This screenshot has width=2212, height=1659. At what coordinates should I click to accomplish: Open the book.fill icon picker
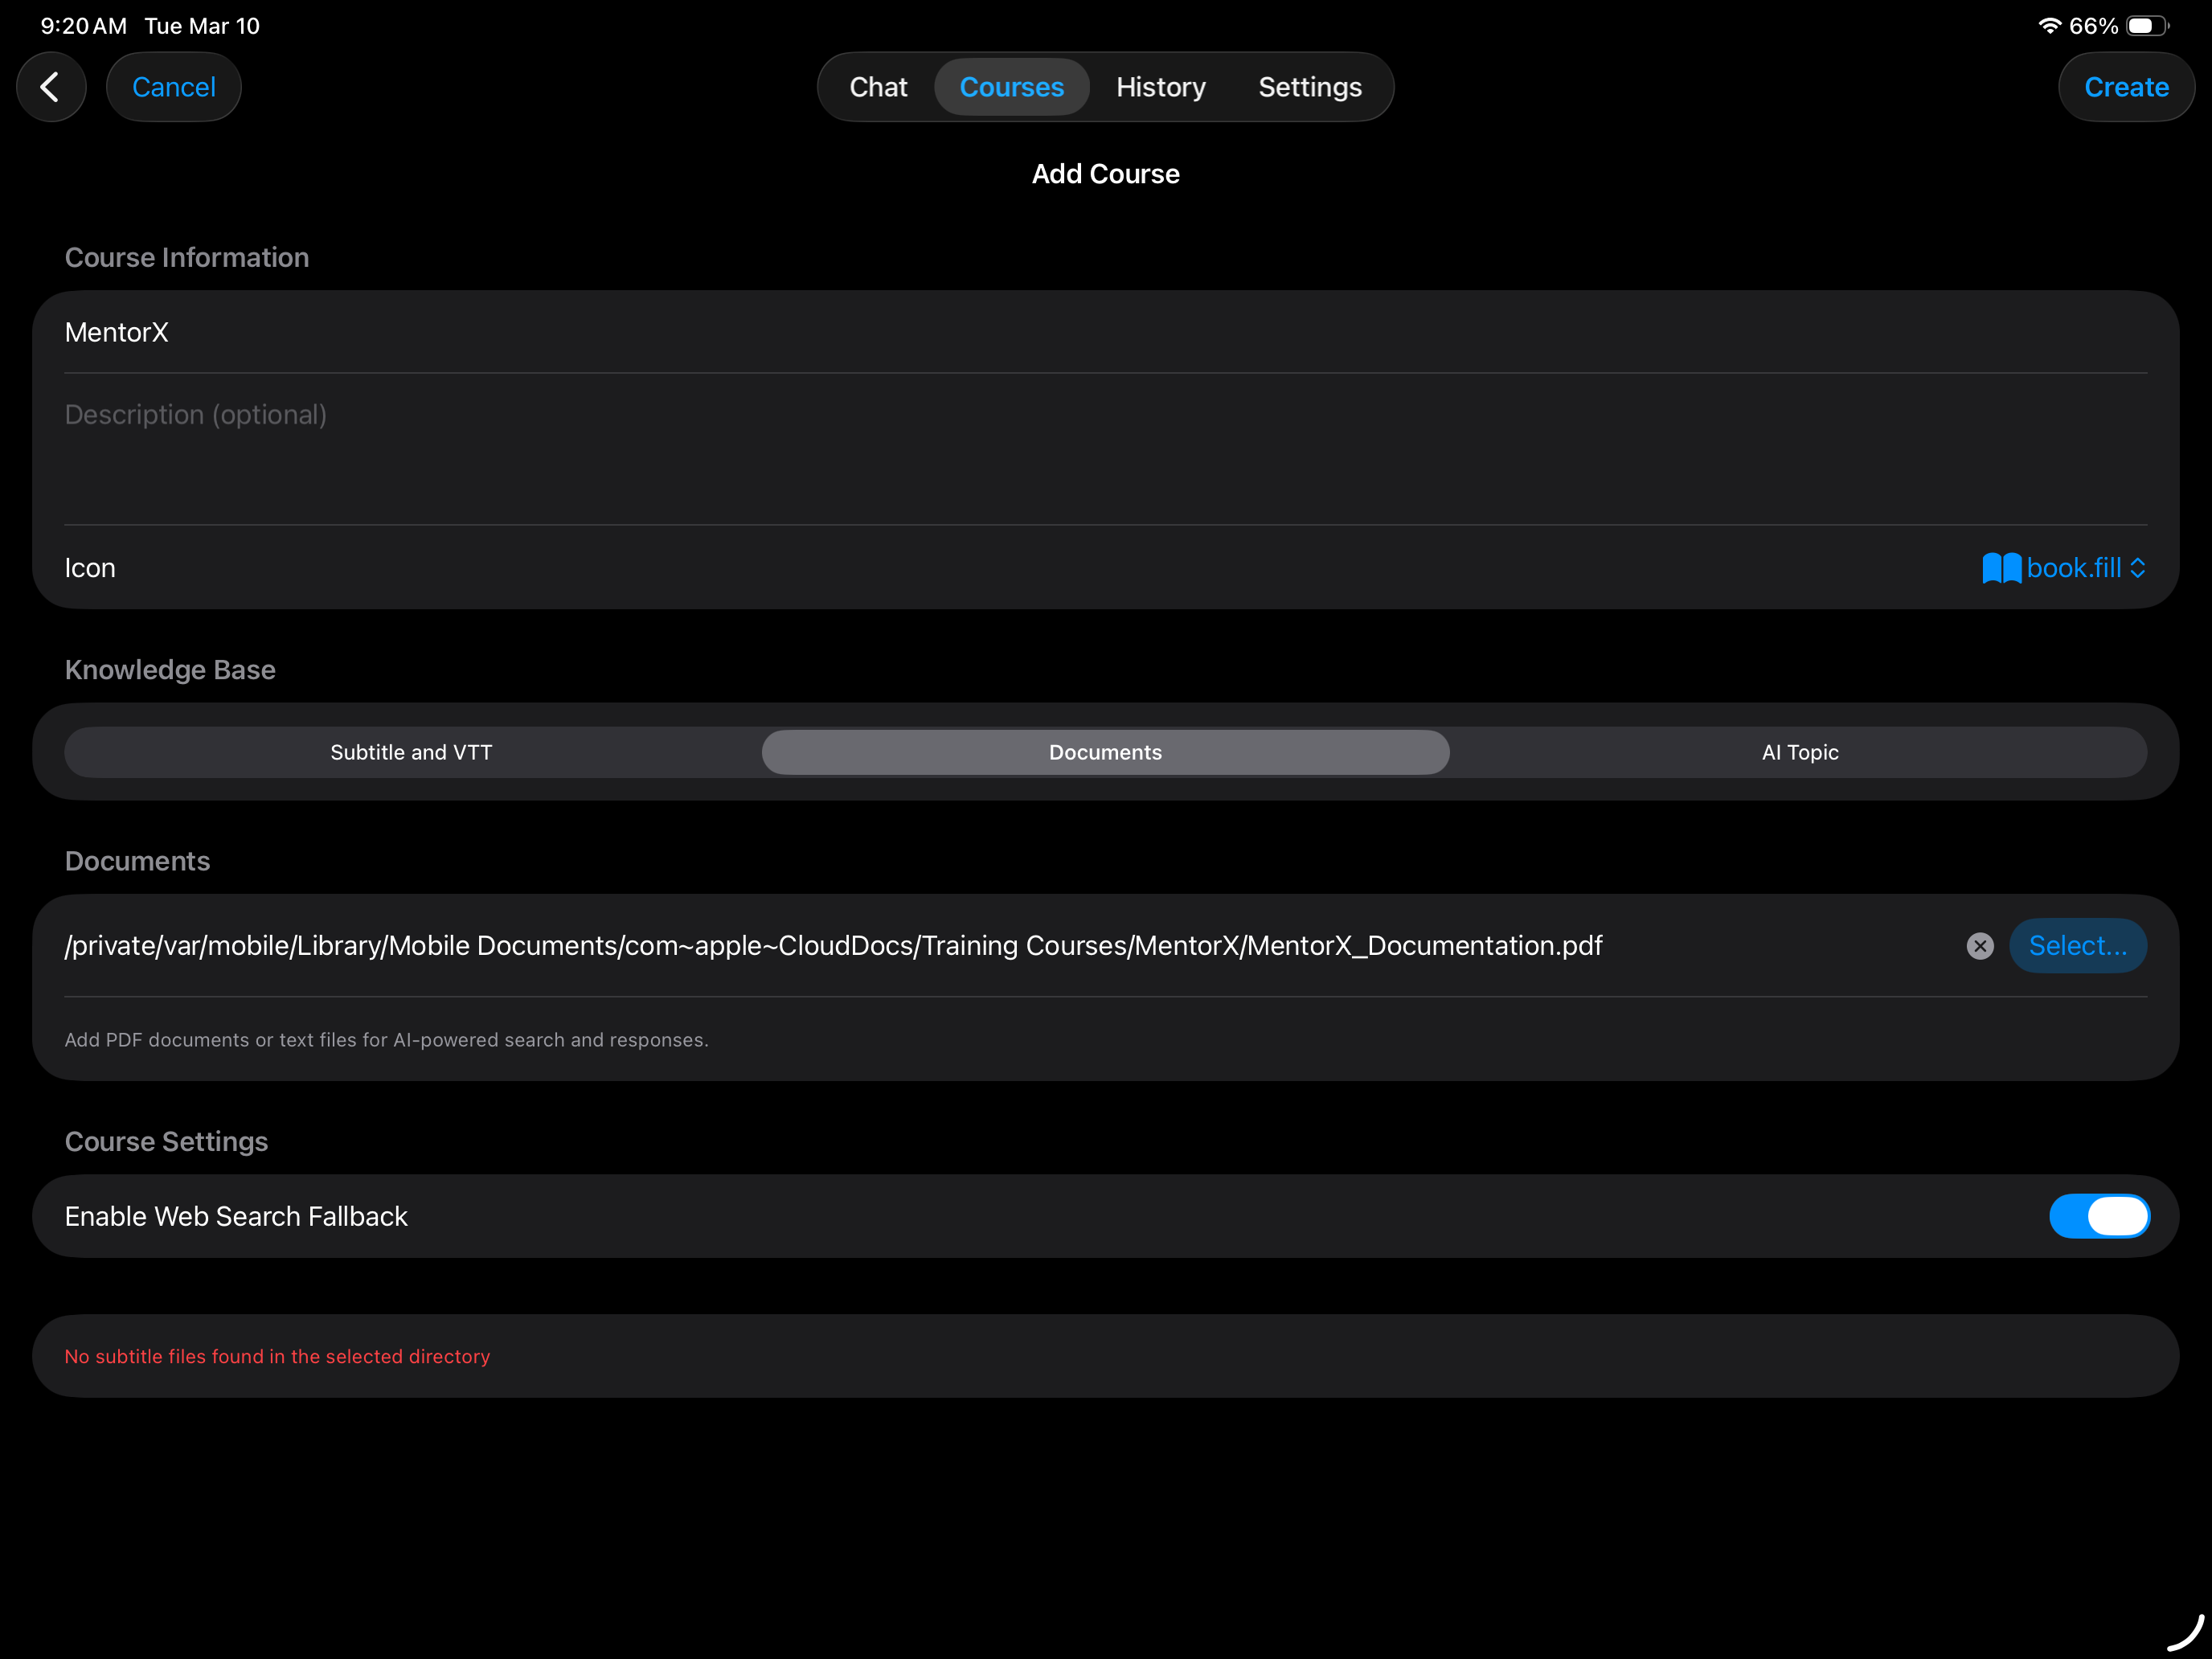(2064, 568)
